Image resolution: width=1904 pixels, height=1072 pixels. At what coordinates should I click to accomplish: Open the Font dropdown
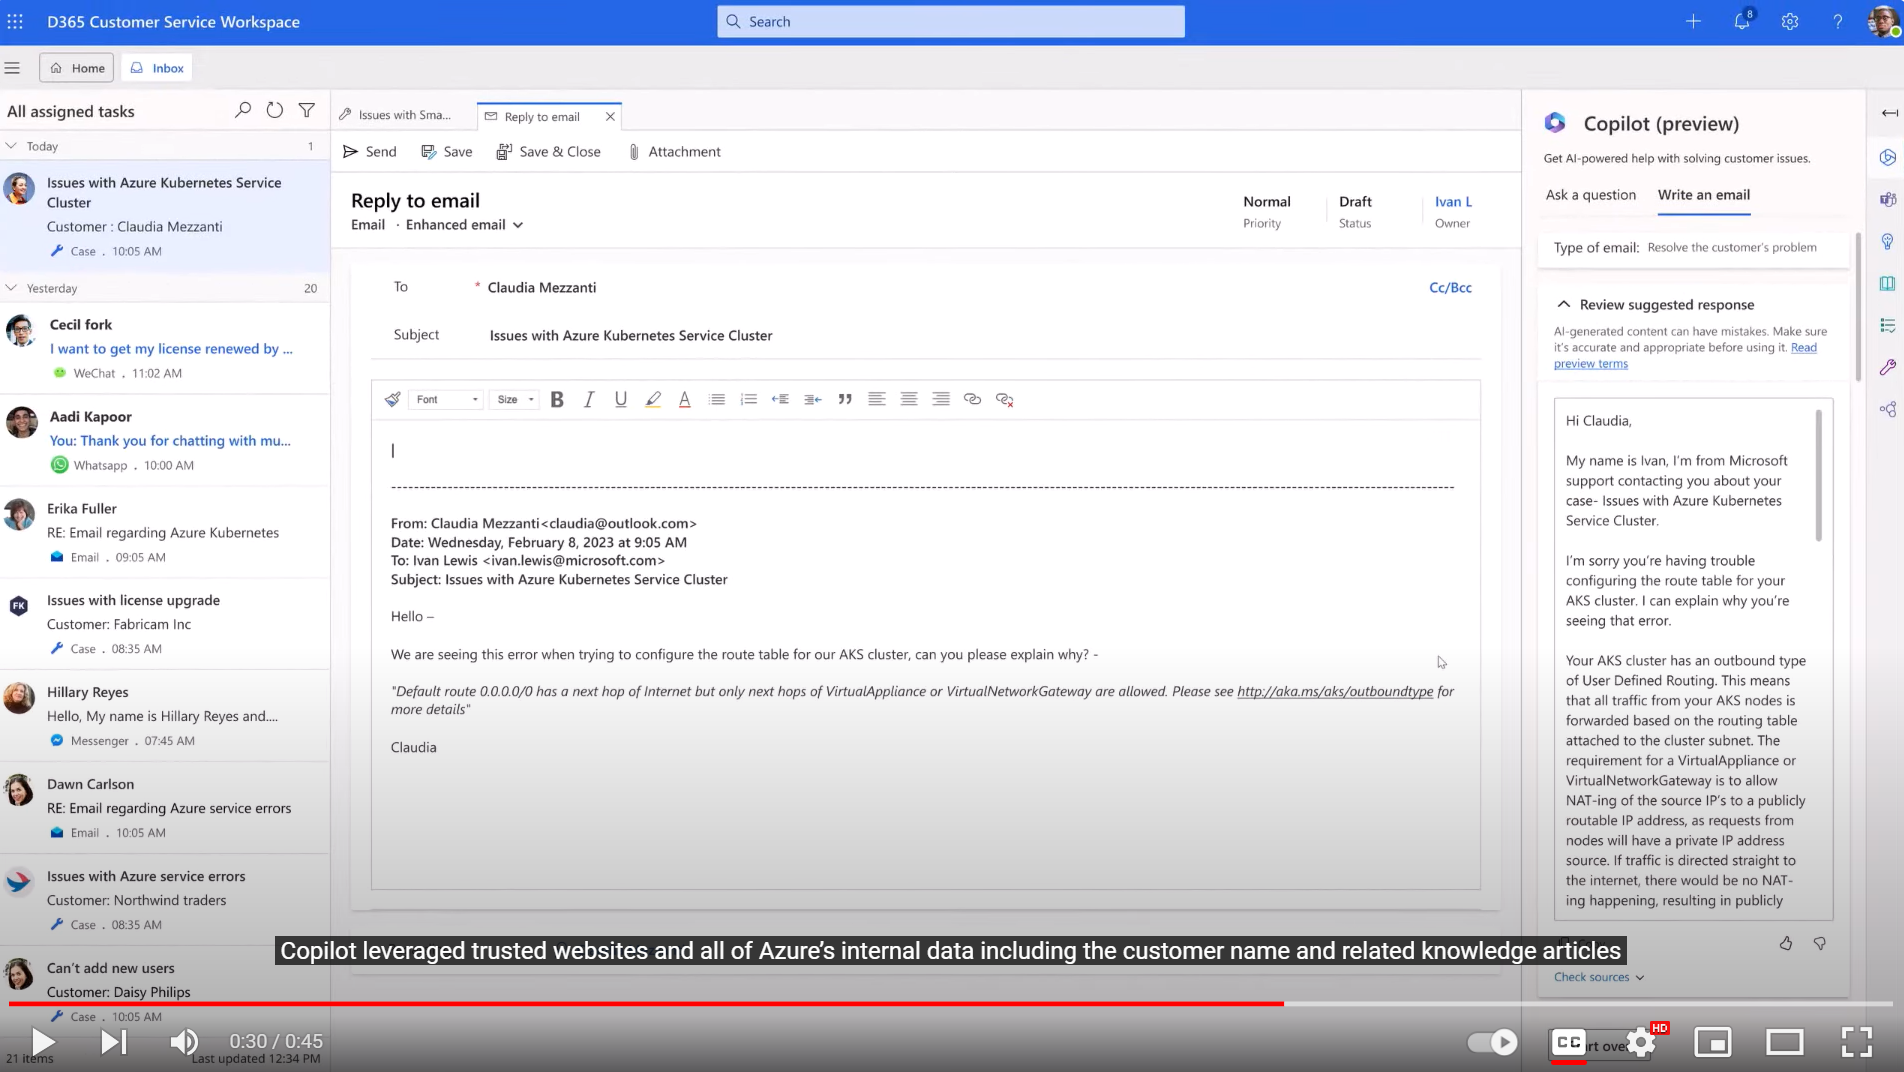tap(446, 399)
